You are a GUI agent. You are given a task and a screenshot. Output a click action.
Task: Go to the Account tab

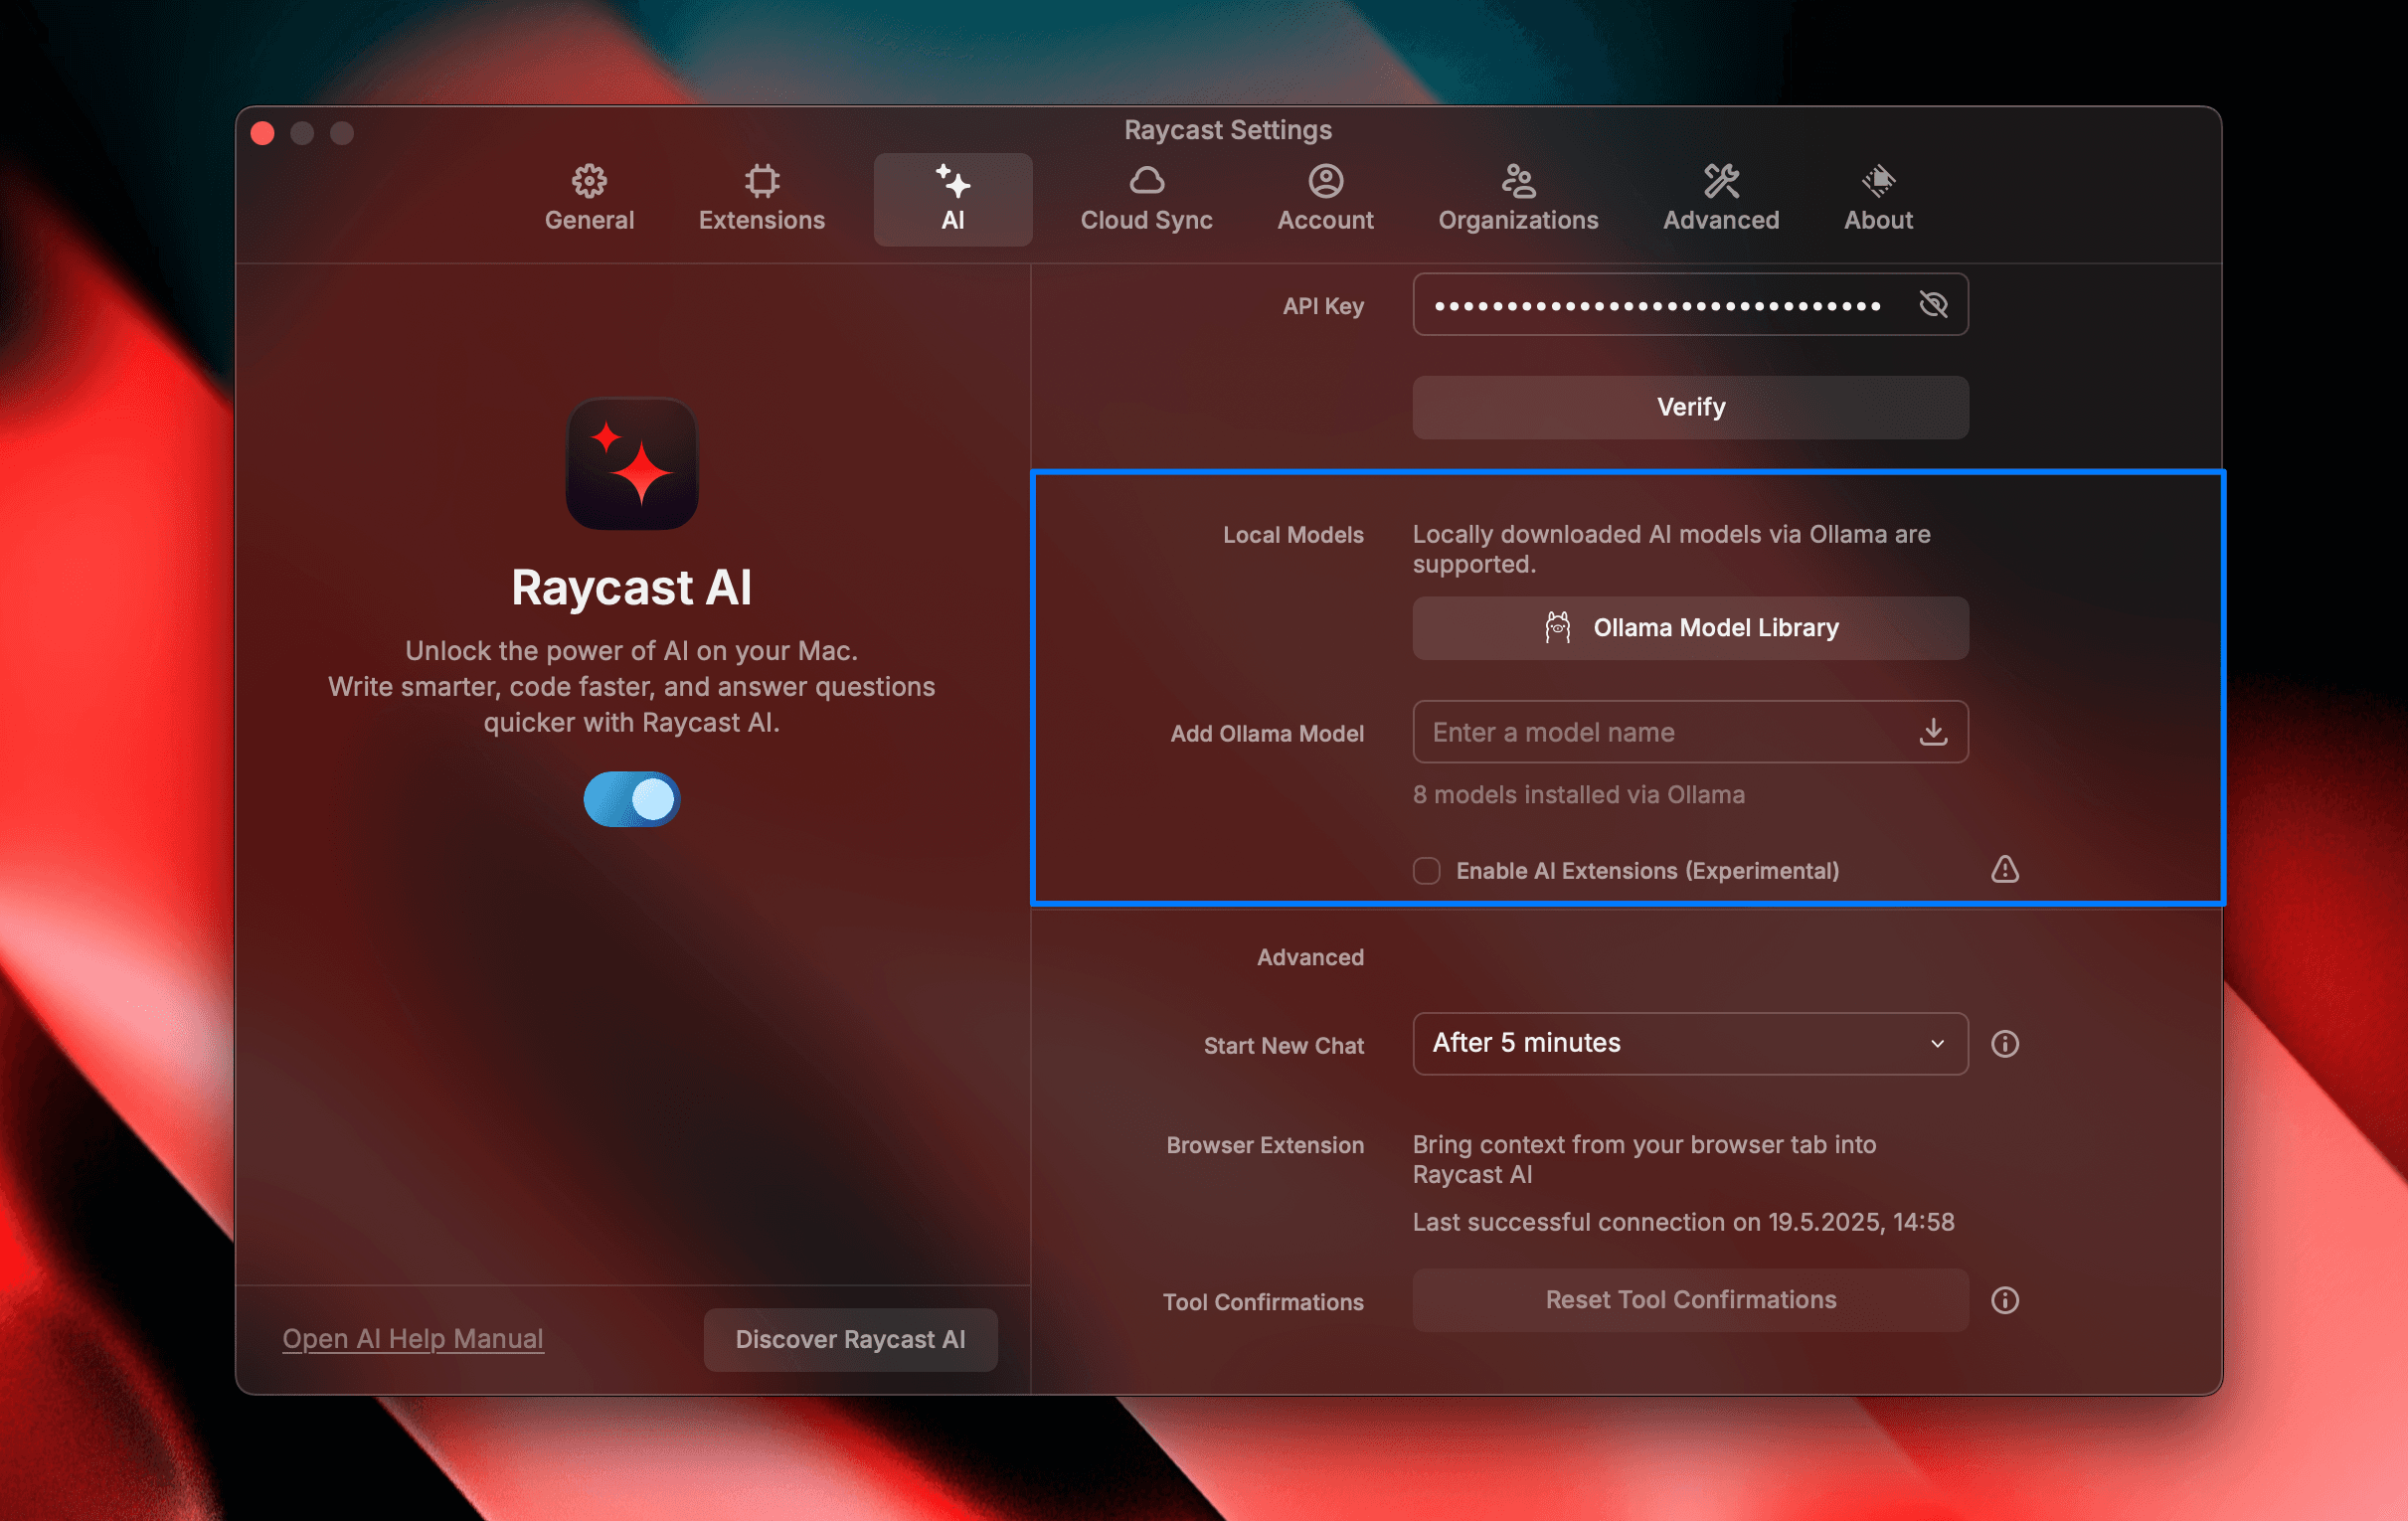pos(1325,198)
